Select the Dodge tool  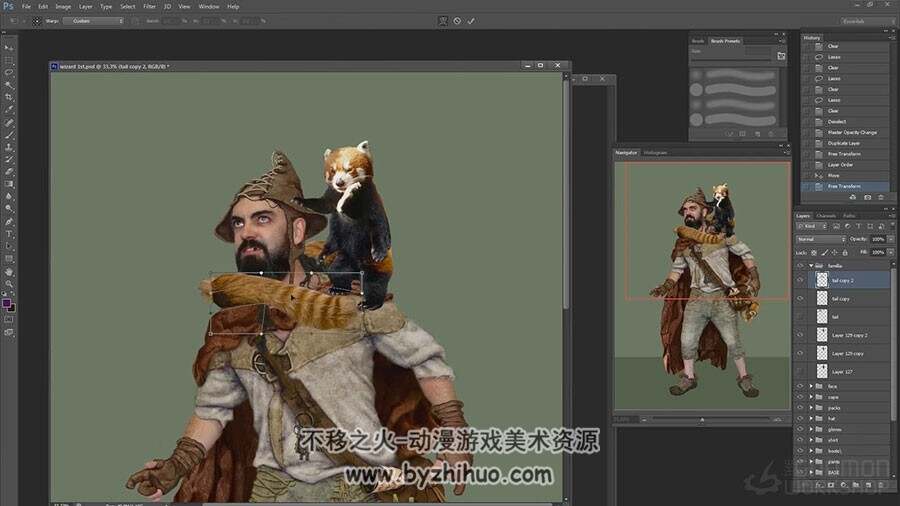(9, 209)
